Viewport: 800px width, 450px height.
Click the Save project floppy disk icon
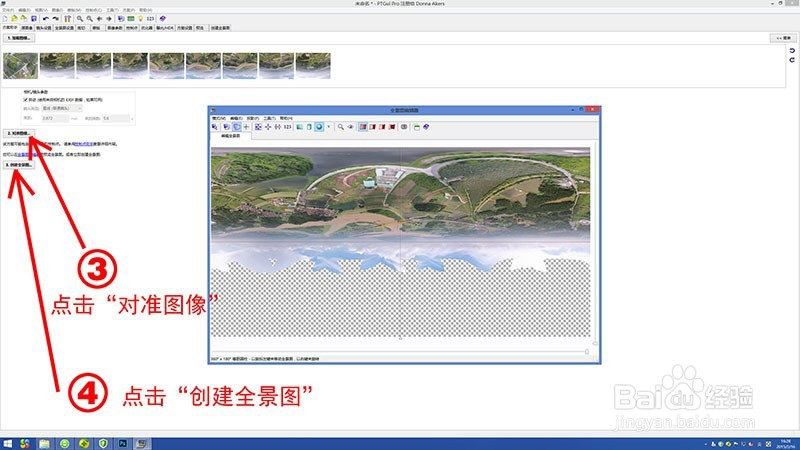[x=34, y=18]
